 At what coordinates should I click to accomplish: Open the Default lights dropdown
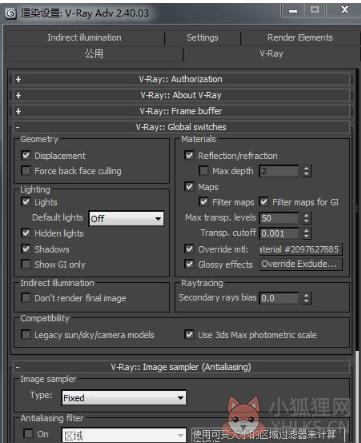pos(126,218)
